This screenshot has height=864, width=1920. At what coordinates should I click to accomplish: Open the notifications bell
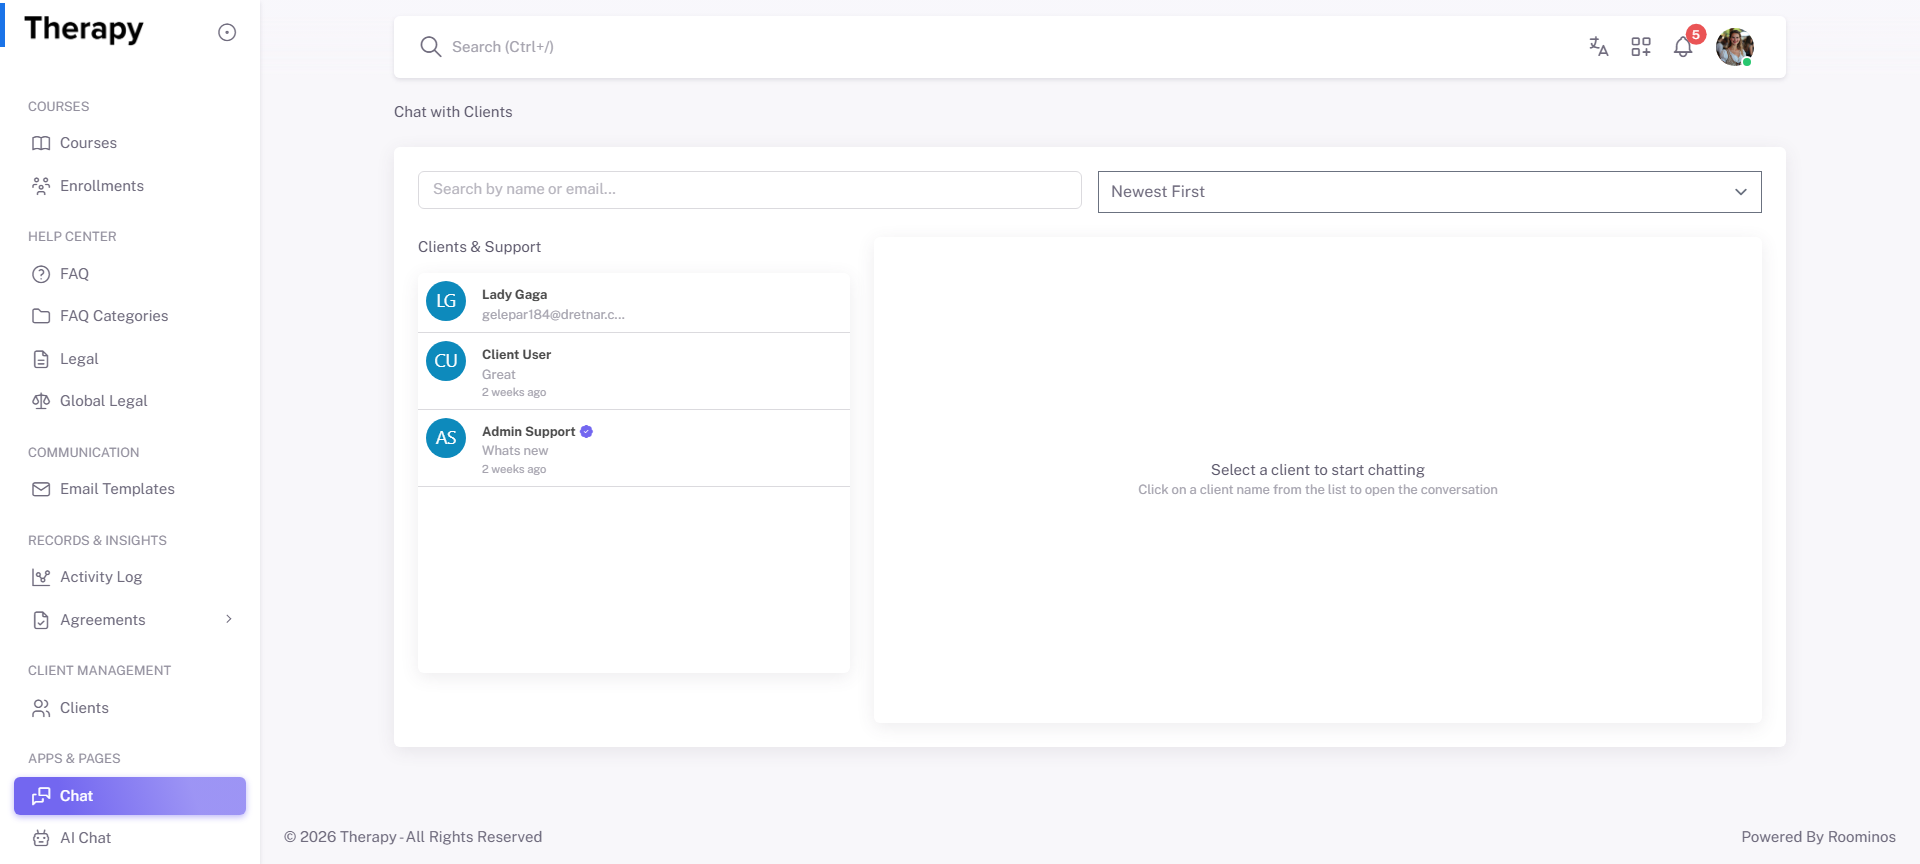coord(1683,47)
